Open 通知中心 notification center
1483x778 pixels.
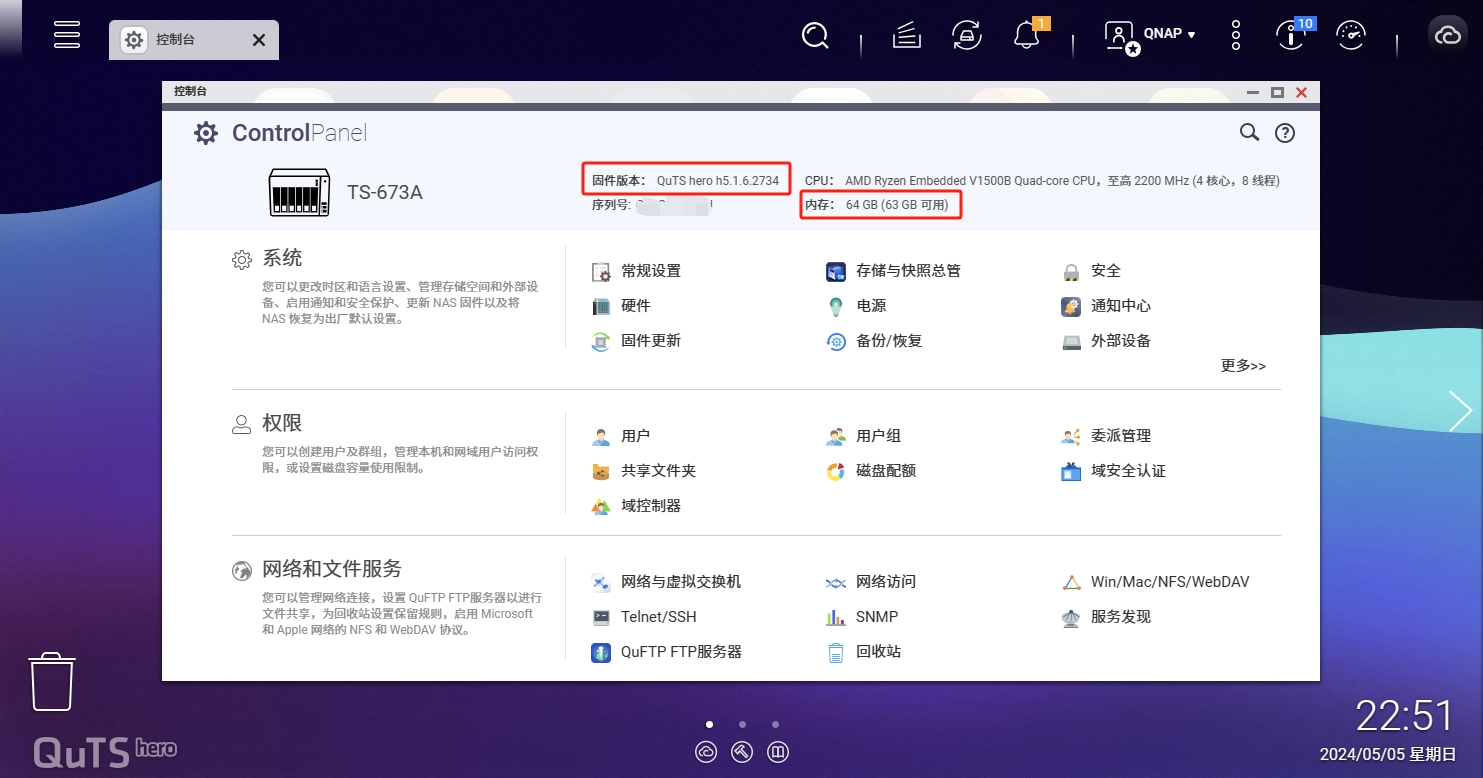[1106, 306]
